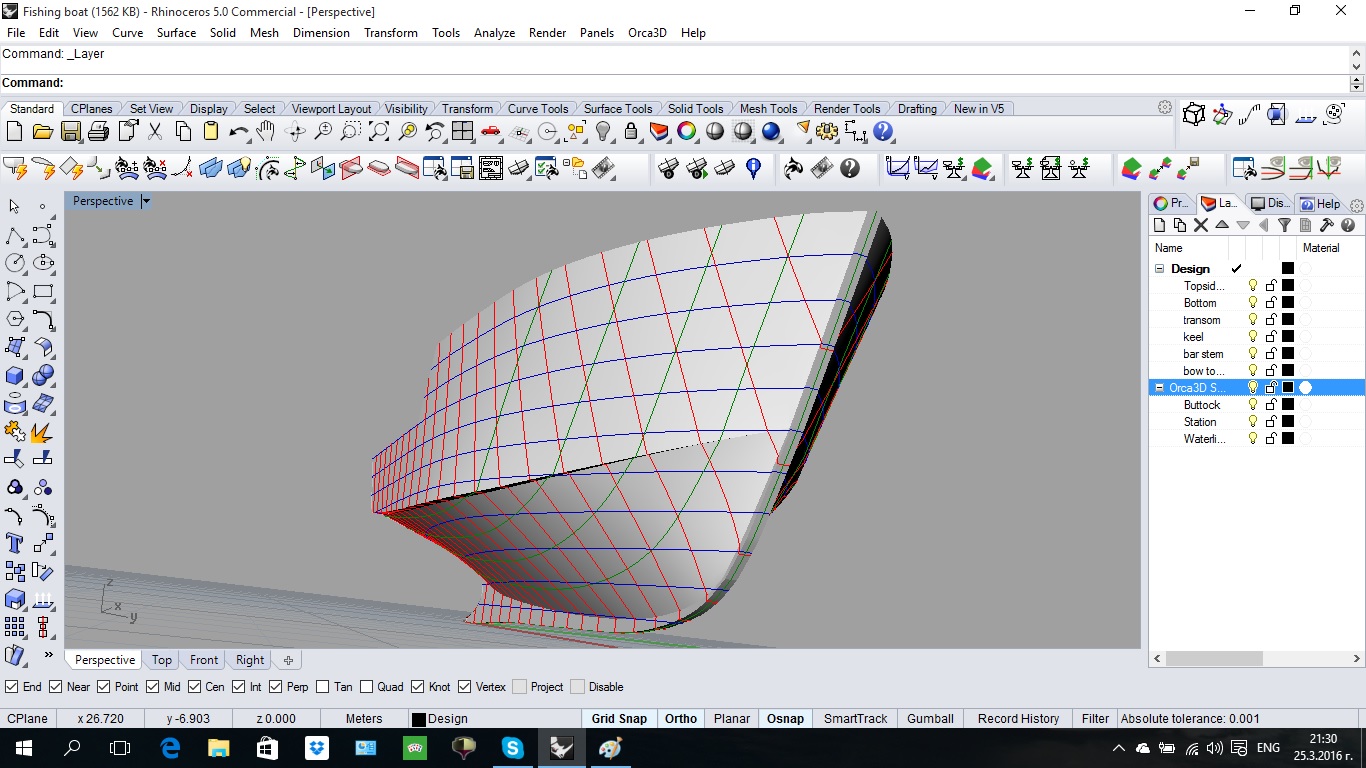Click the Undo arrow icon

pyautogui.click(x=238, y=131)
